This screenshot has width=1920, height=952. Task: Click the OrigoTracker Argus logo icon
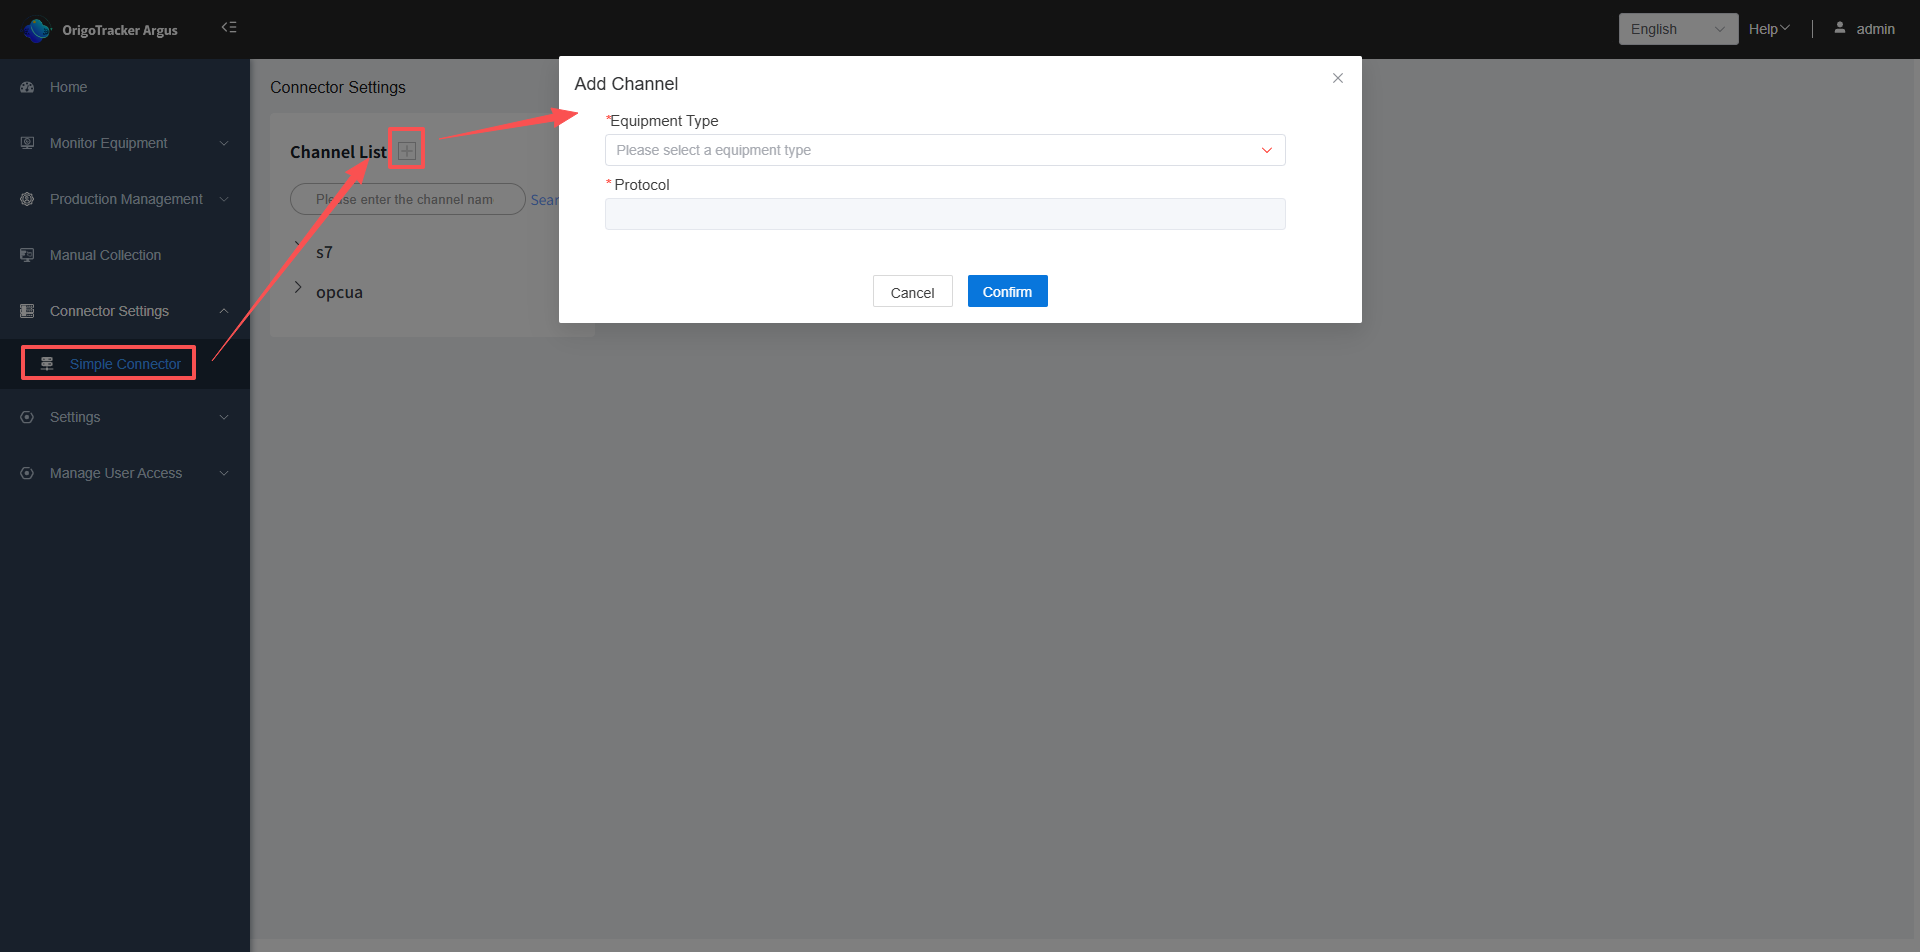37,30
